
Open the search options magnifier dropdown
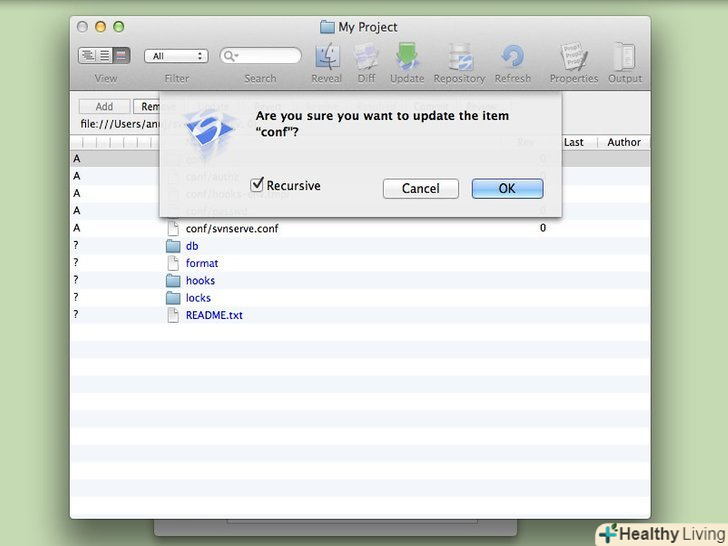[230, 56]
